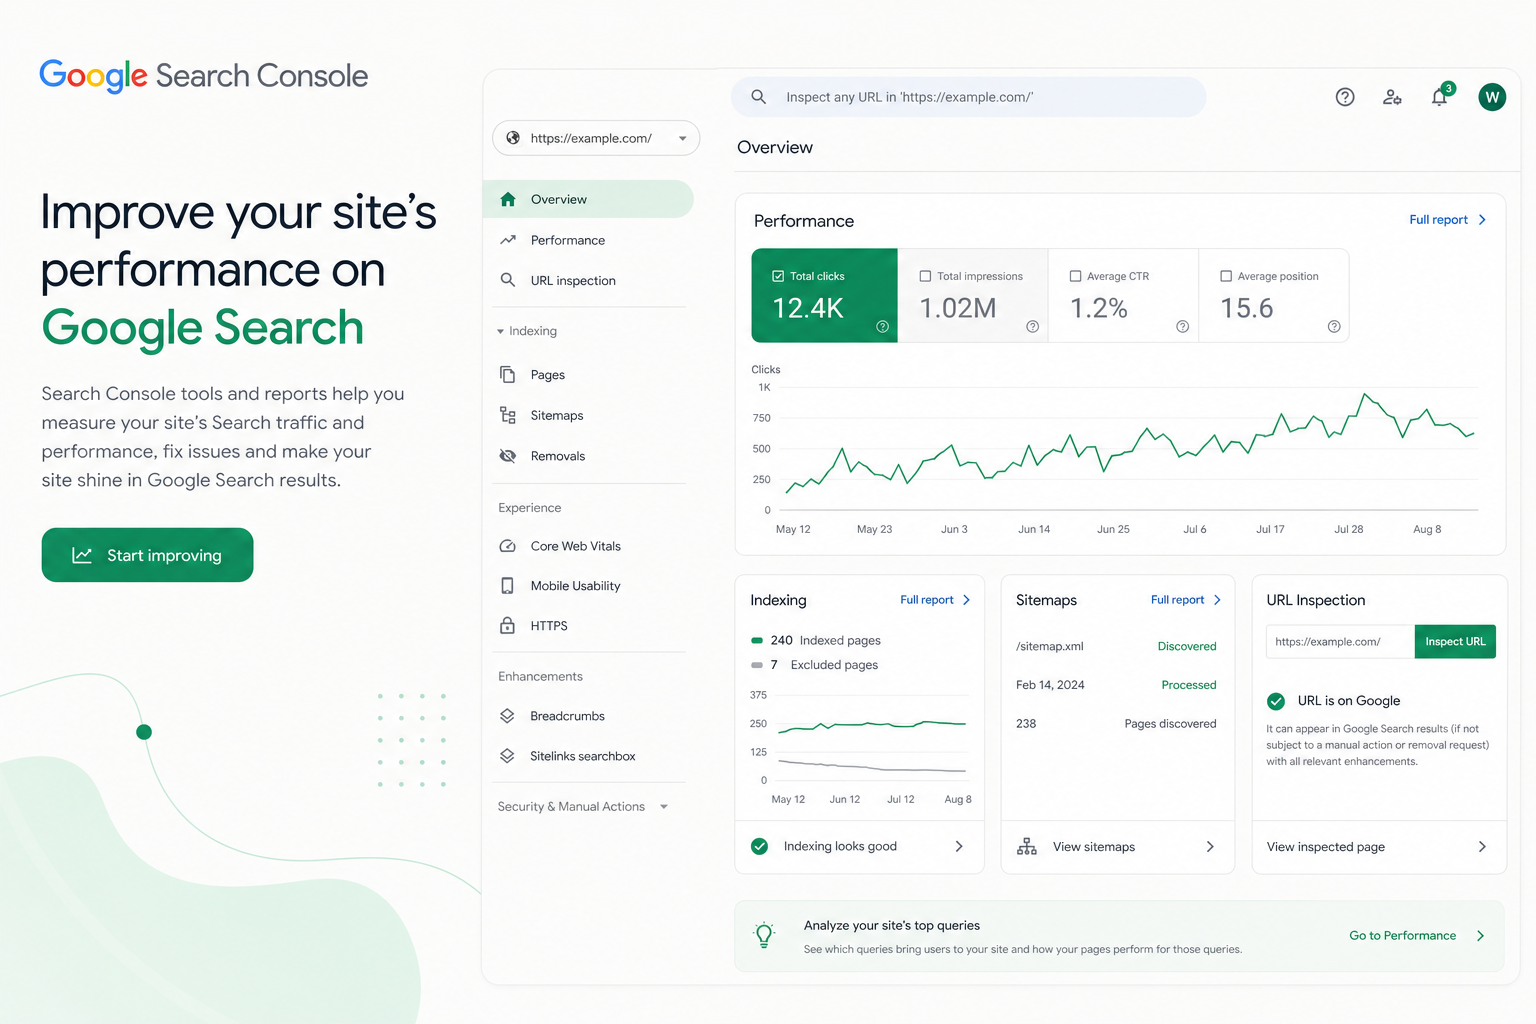Image resolution: width=1536 pixels, height=1024 pixels.
Task: Check the Average position checkbox
Action: coord(1226,276)
